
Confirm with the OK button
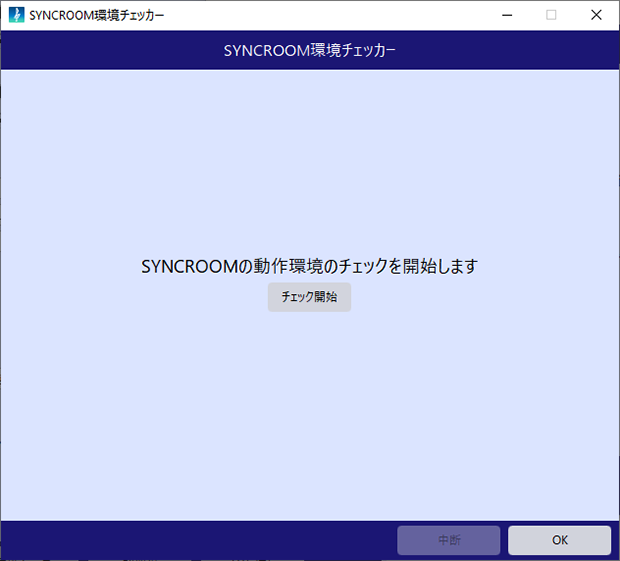click(x=560, y=540)
